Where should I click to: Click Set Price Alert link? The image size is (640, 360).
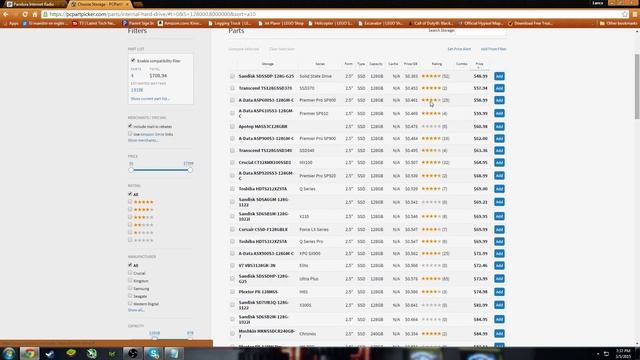[x=459, y=49]
